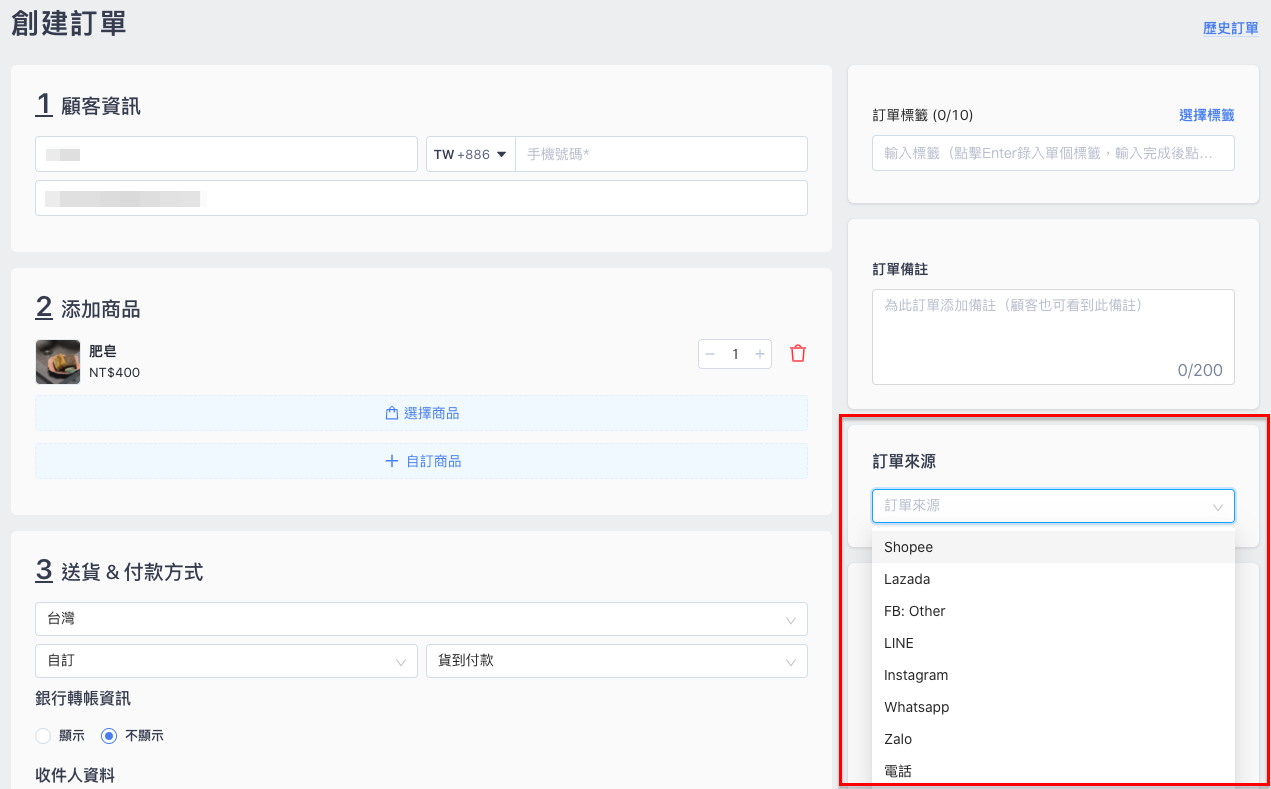The width and height of the screenshot is (1271, 789).
Task: Open the 訂單來源 dropdown
Action: [1053, 506]
